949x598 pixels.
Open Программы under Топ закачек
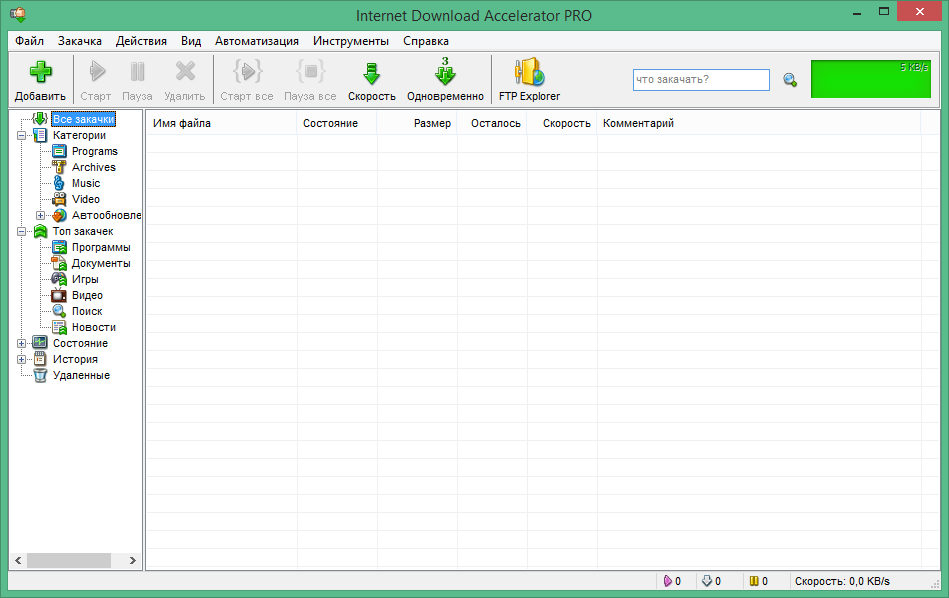101,248
